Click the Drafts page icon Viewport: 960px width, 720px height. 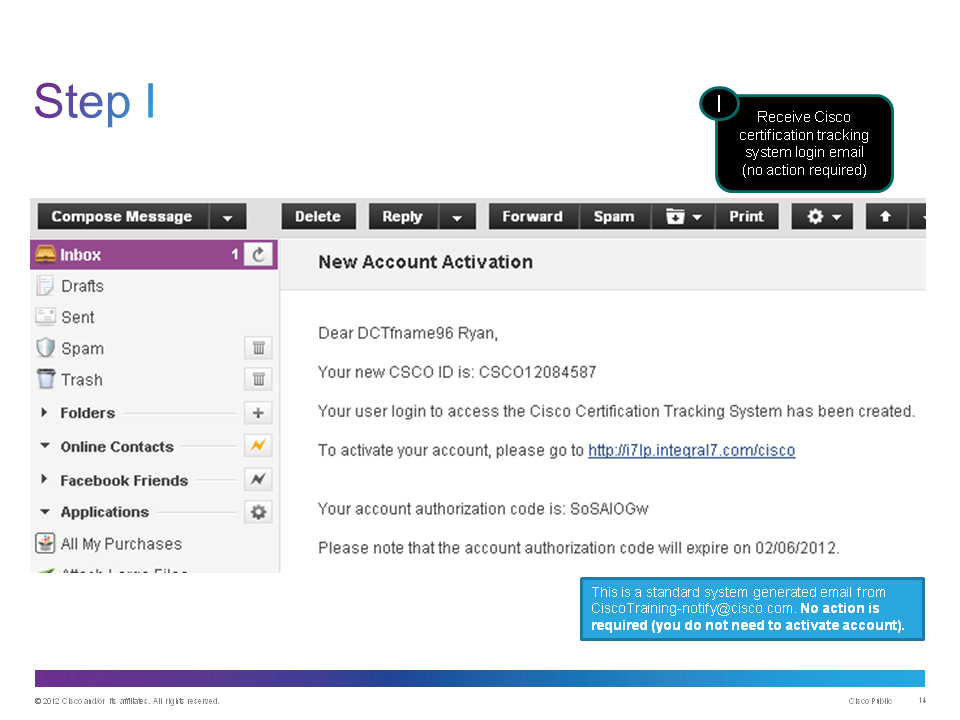point(45,285)
